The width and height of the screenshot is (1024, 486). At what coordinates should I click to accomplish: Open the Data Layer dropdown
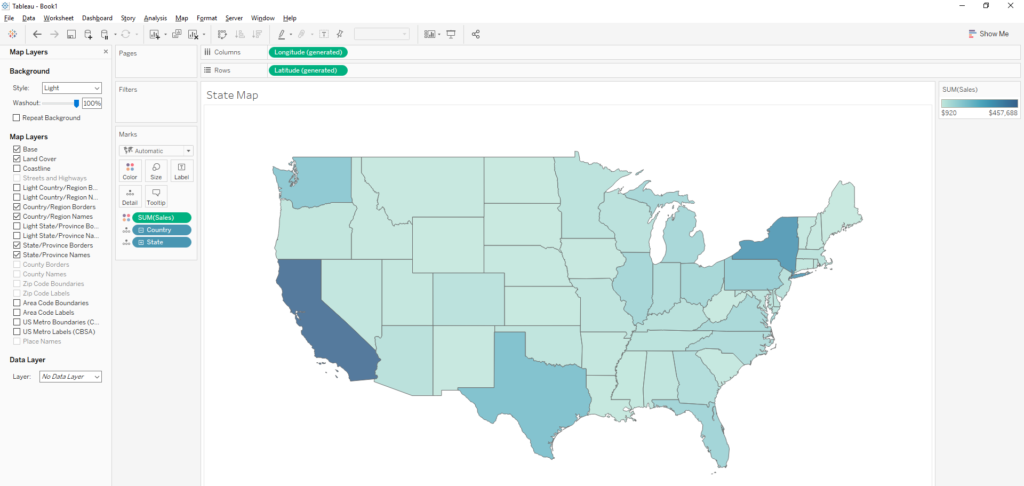(70, 377)
